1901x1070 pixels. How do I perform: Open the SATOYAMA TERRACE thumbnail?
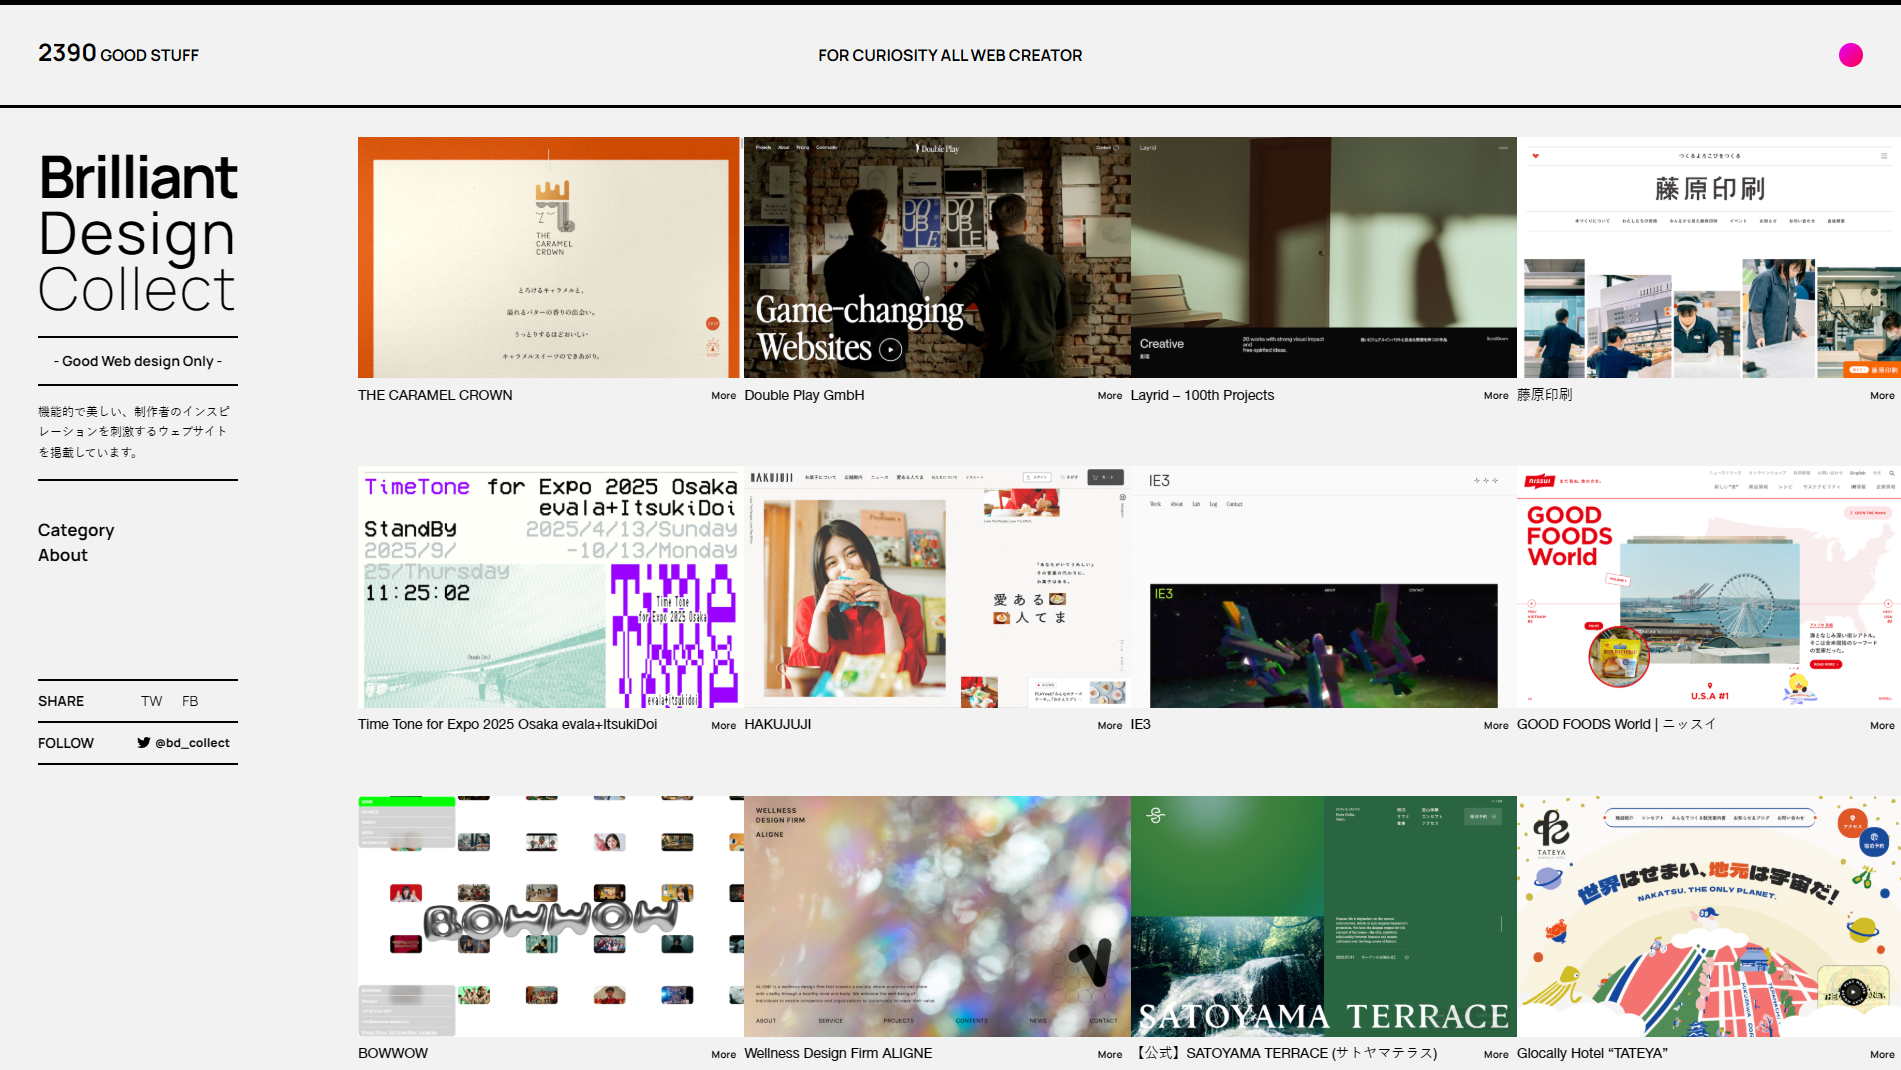click(x=1324, y=916)
